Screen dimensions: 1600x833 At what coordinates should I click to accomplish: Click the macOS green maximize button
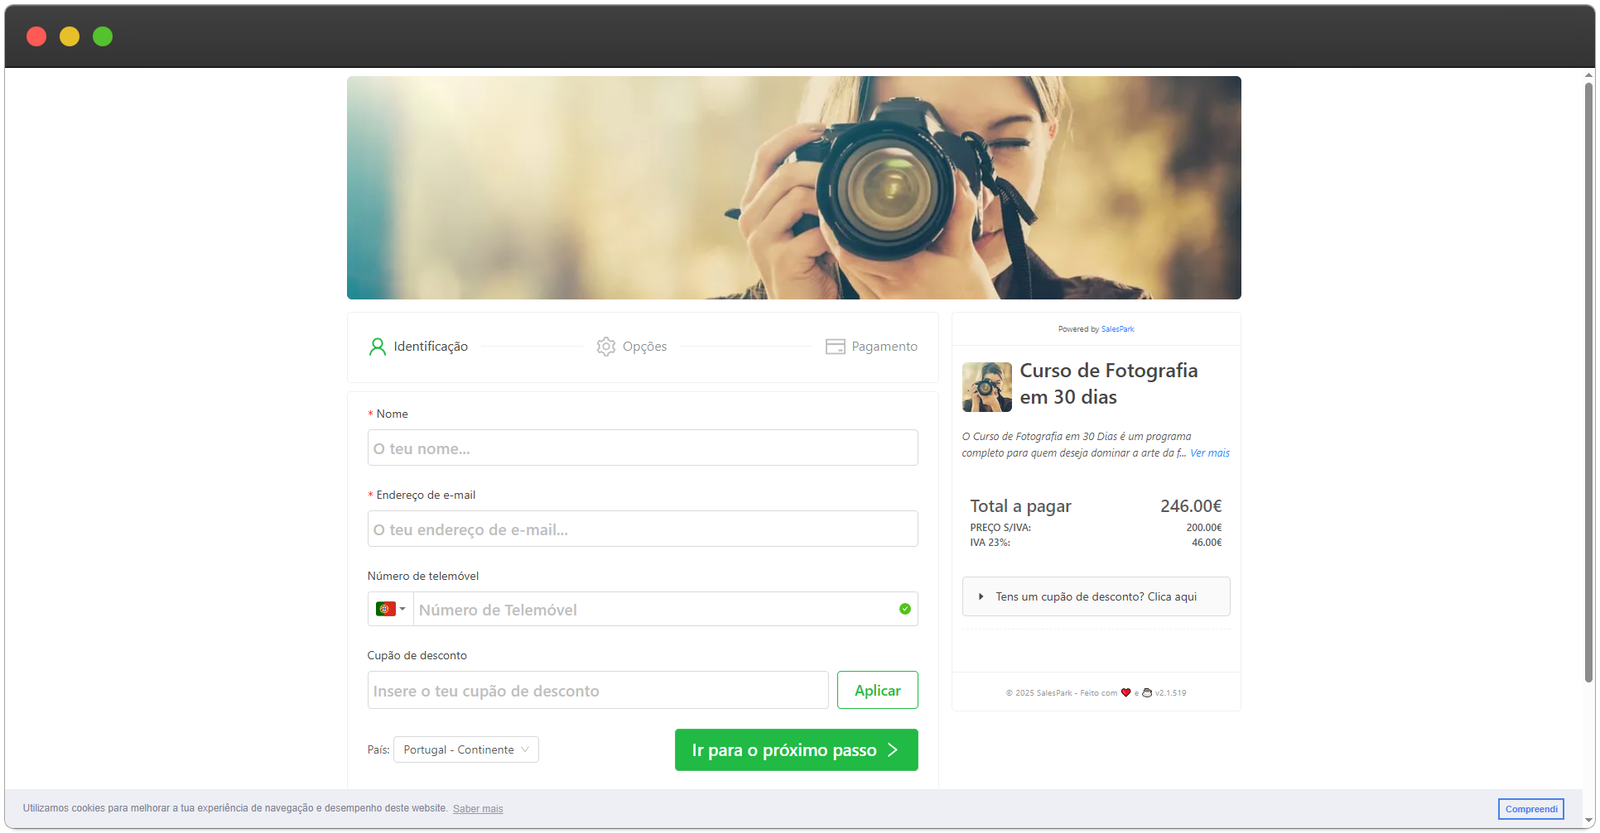coord(103,37)
